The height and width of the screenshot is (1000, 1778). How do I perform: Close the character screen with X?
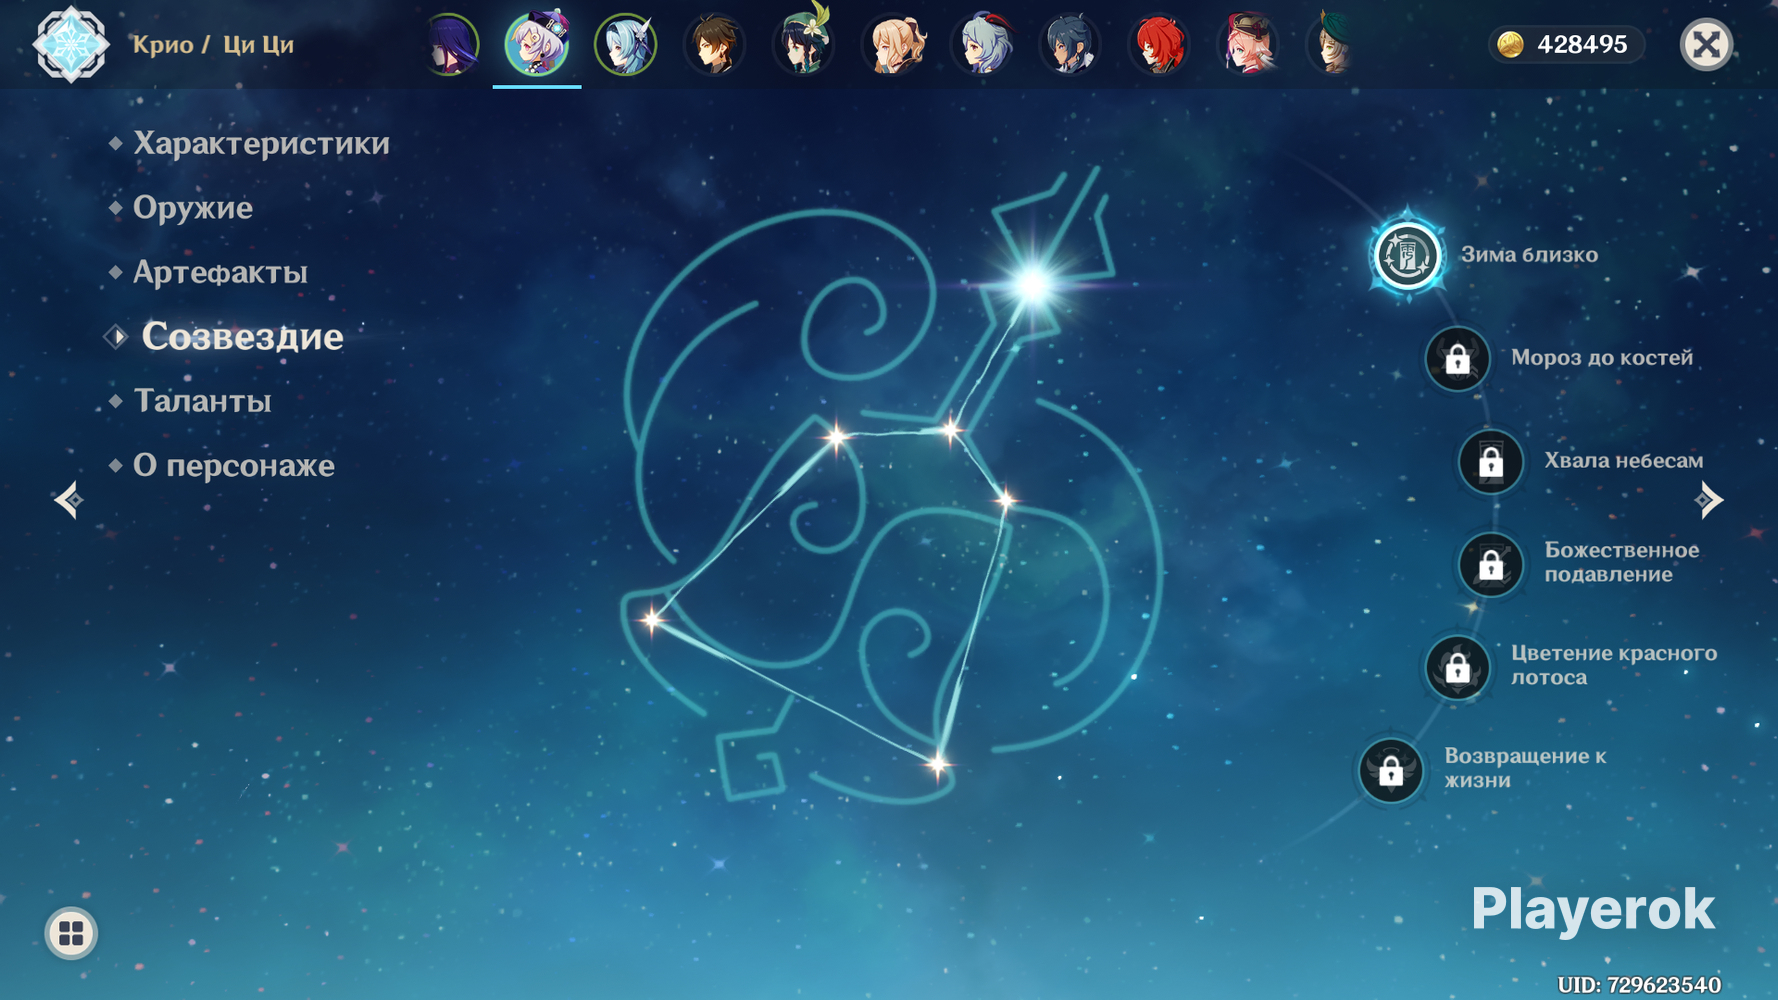[x=1706, y=45]
